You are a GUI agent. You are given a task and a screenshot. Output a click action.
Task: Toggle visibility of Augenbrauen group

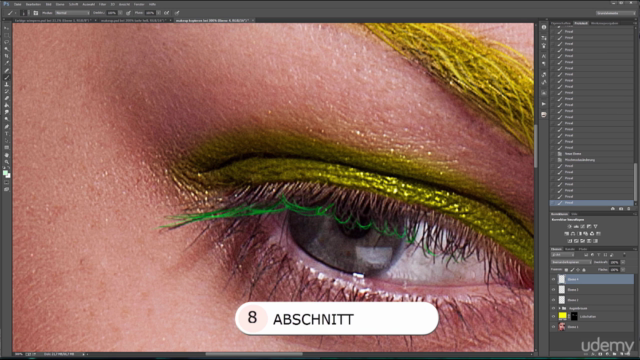(x=553, y=309)
